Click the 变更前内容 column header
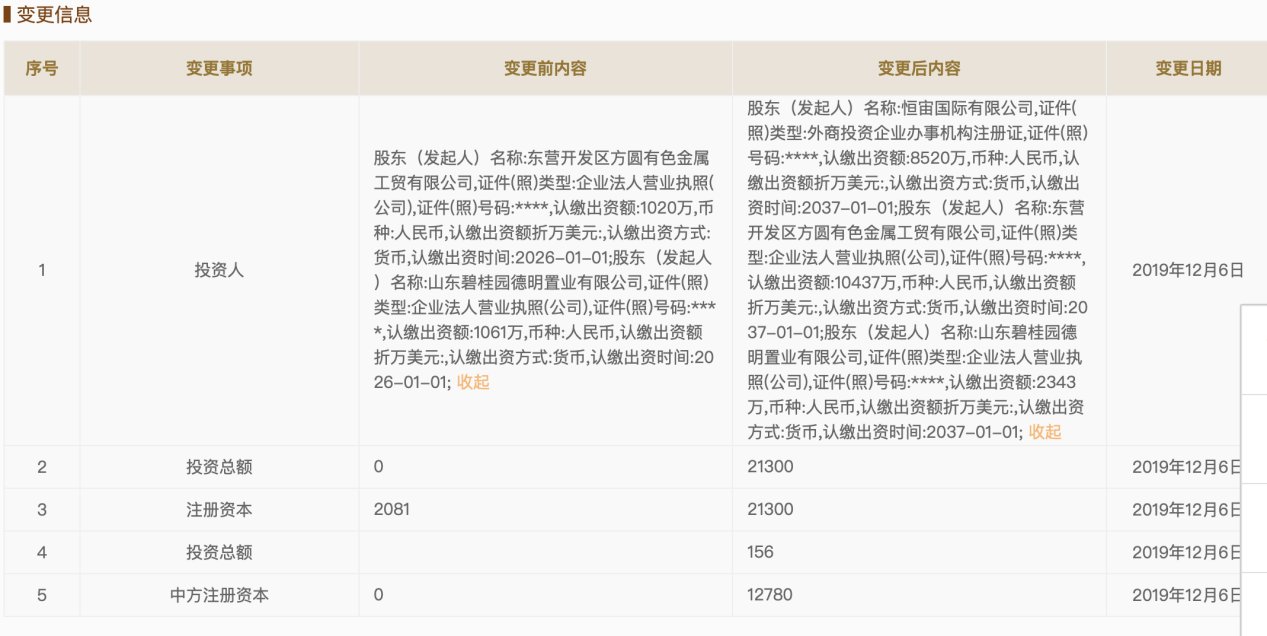 tap(545, 69)
